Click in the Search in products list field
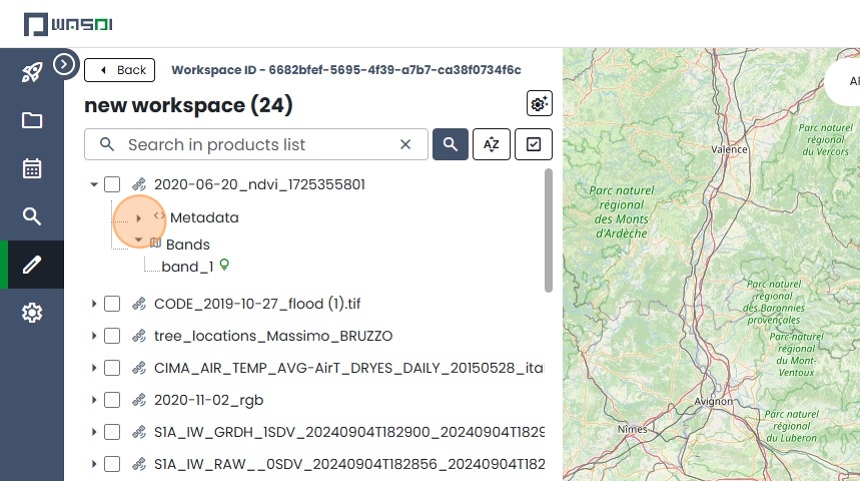The height and width of the screenshot is (481, 860). point(256,144)
